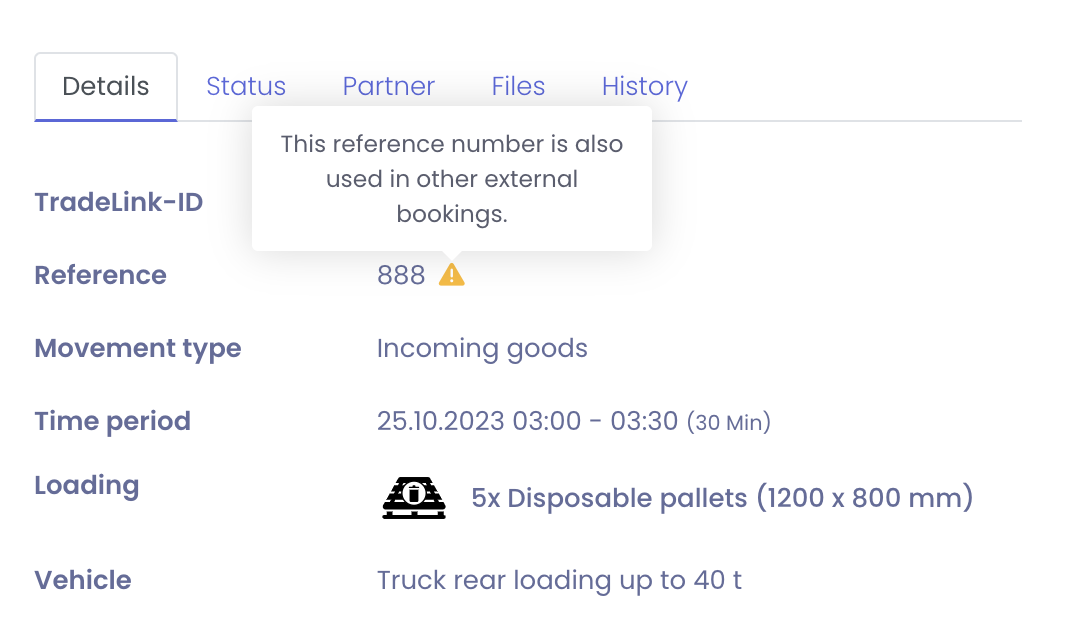Click the Truck rear loading value

click(559, 580)
